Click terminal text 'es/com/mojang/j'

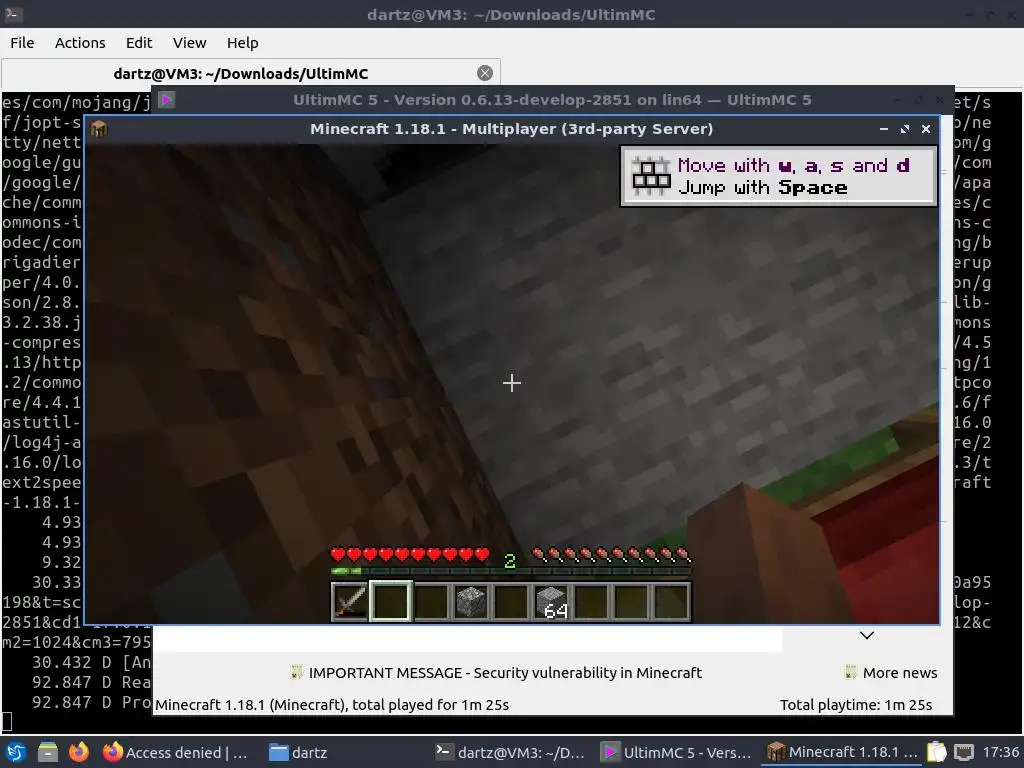point(76,103)
